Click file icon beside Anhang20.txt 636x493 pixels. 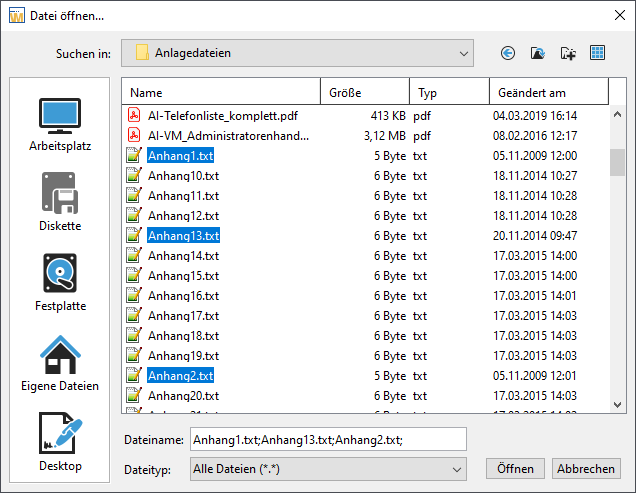pos(134,395)
